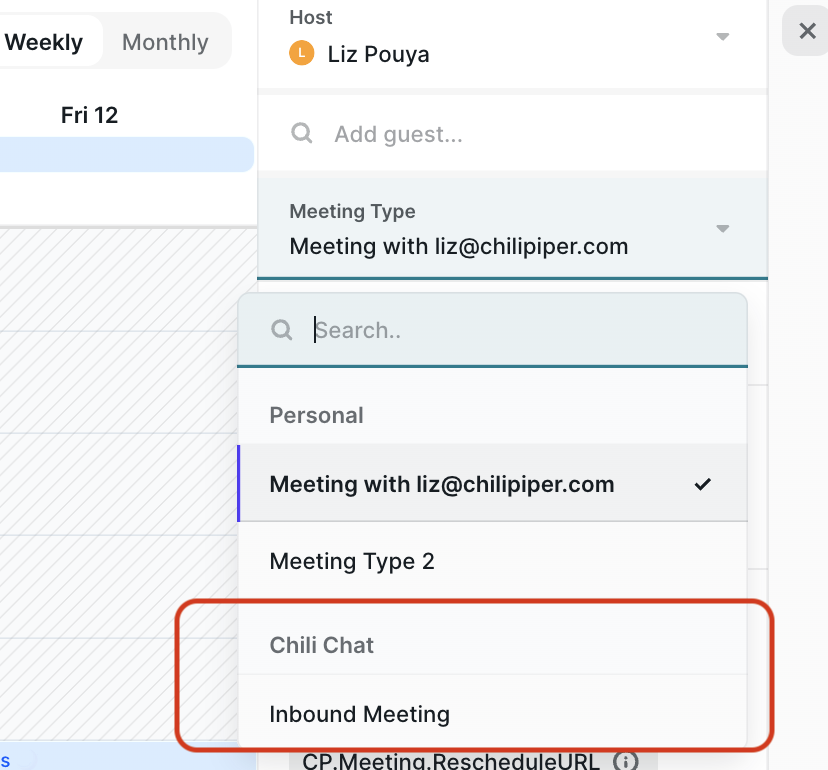Expand the Host dropdown arrow
Screen dimensions: 828x770
tap(722, 36)
